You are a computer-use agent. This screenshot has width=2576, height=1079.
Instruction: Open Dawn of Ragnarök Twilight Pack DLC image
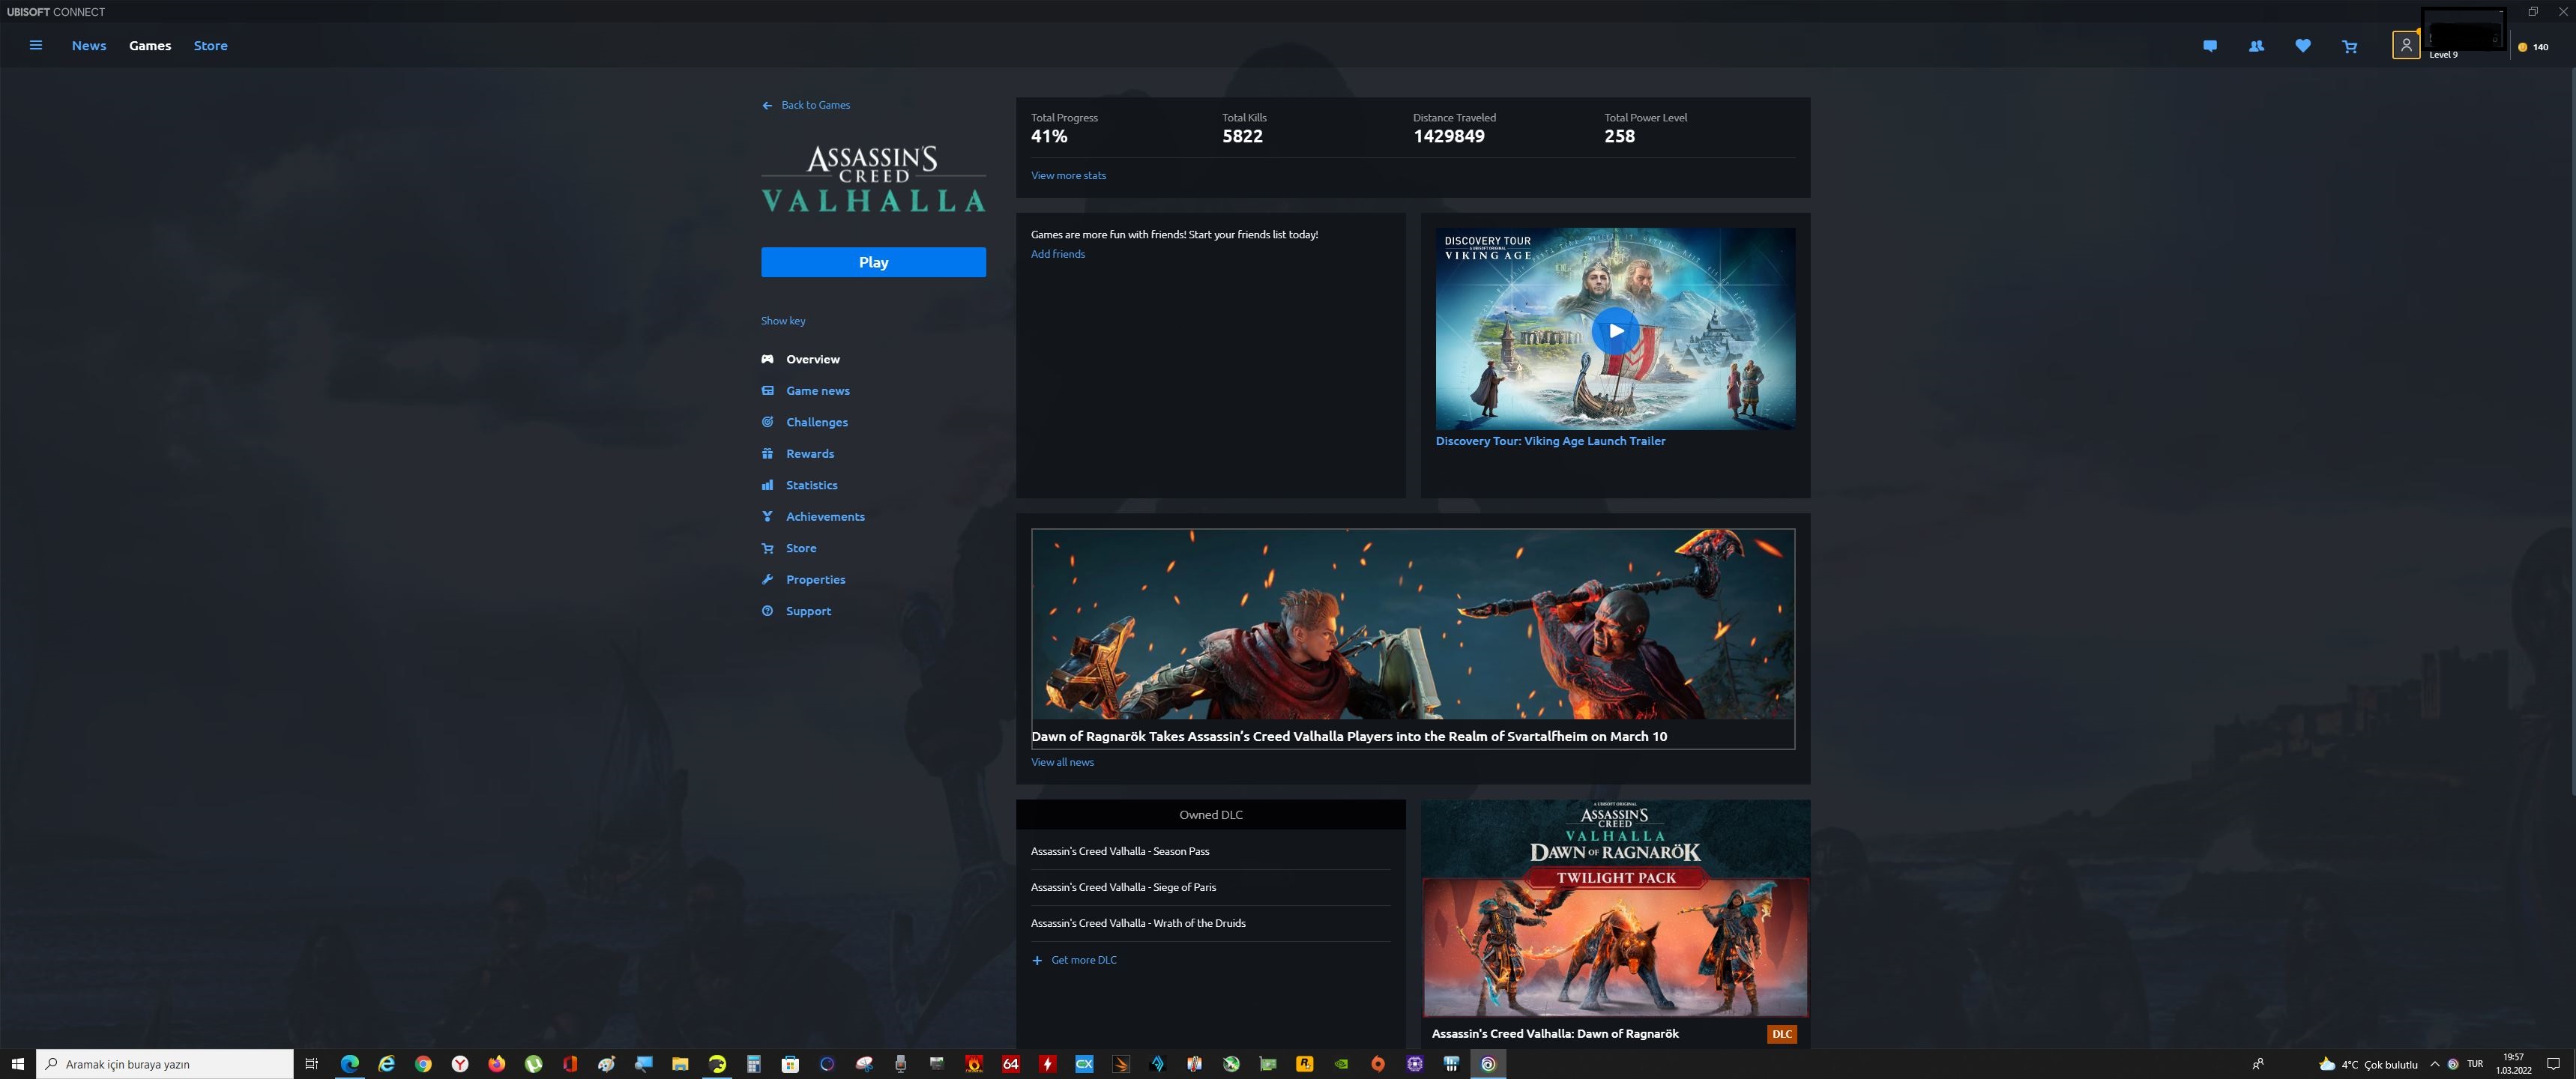(x=1615, y=908)
